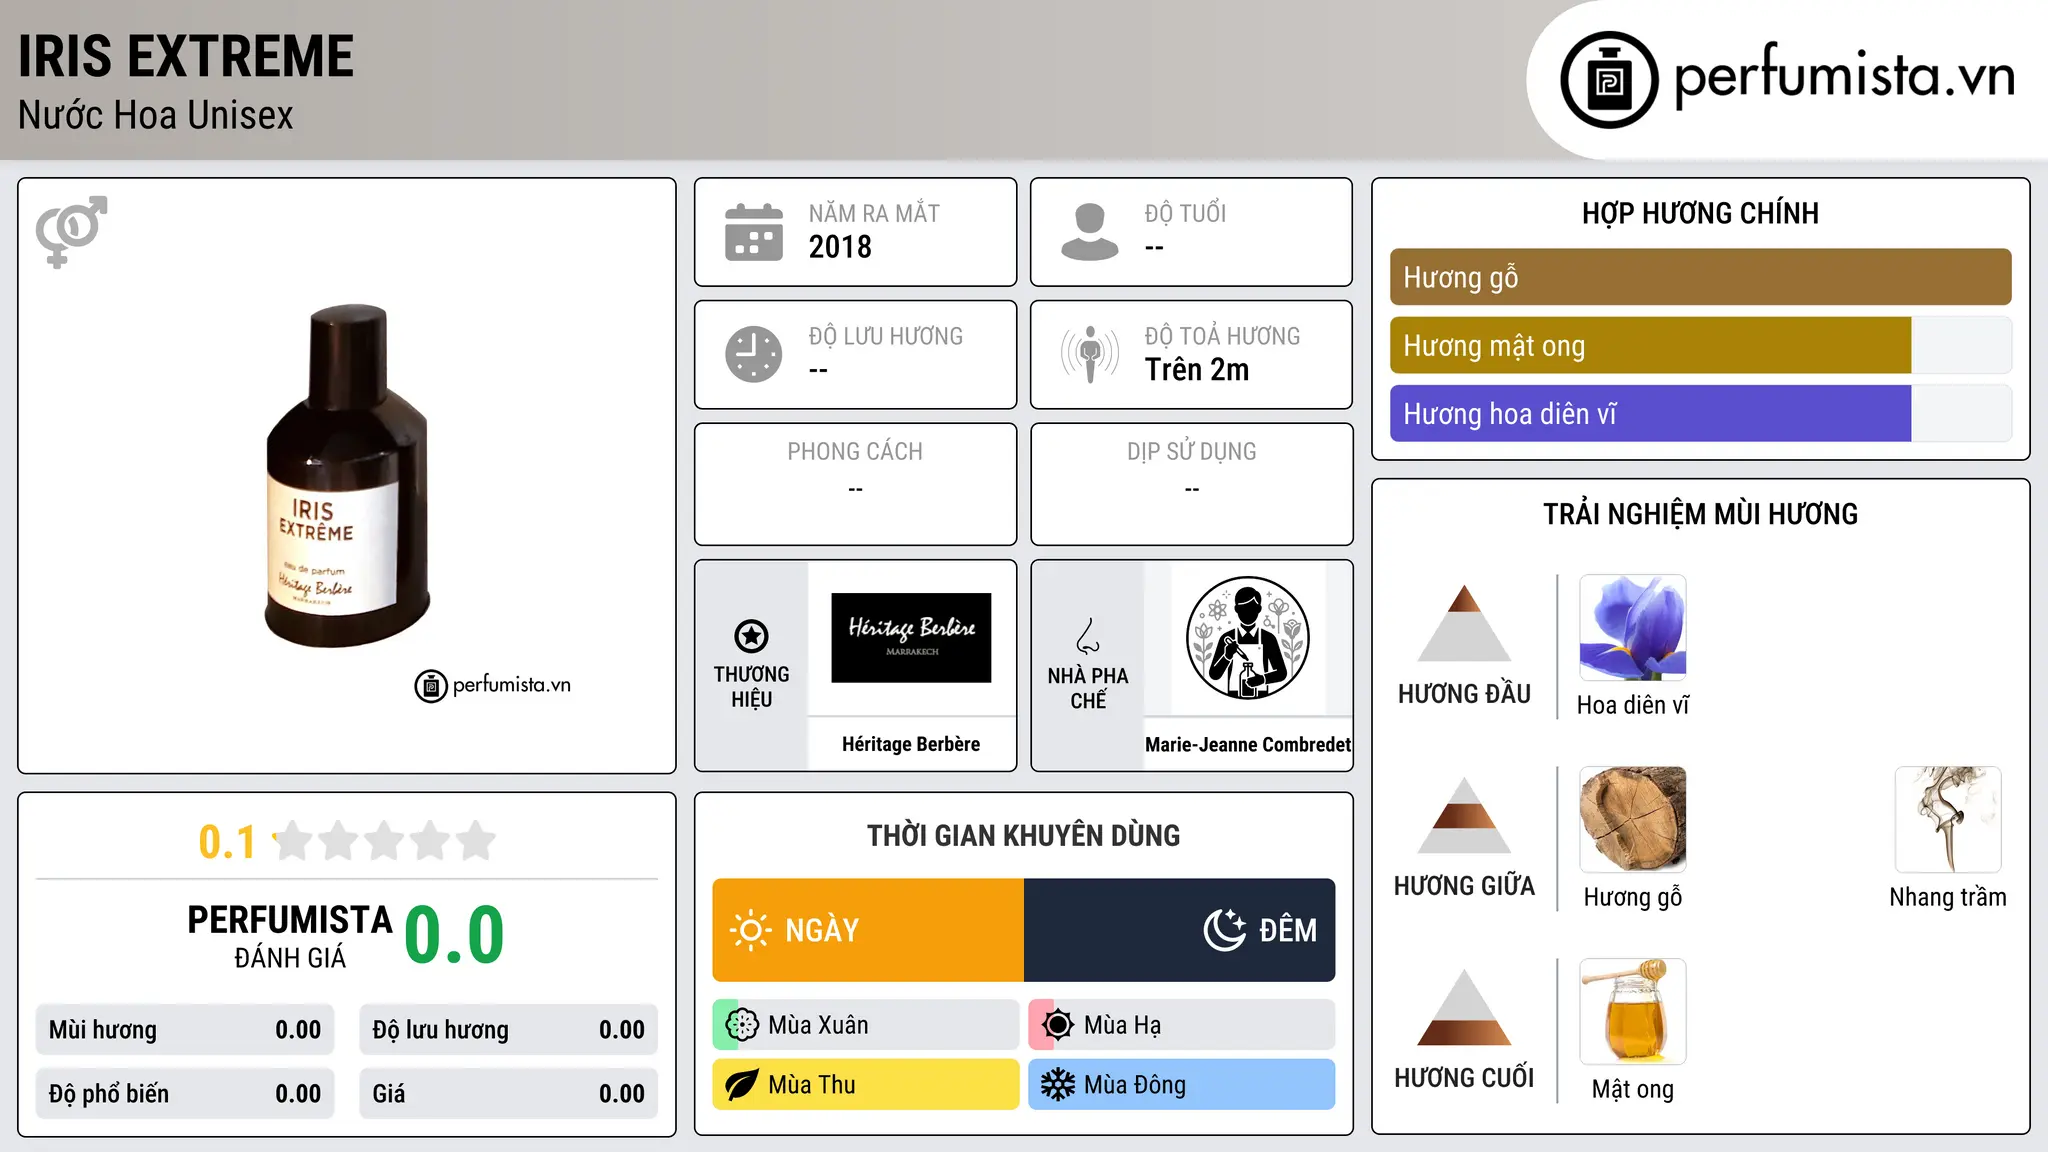Viewport: 2048px width, 1152px height.
Task: Click the launch year value 2018
Action: [840, 247]
